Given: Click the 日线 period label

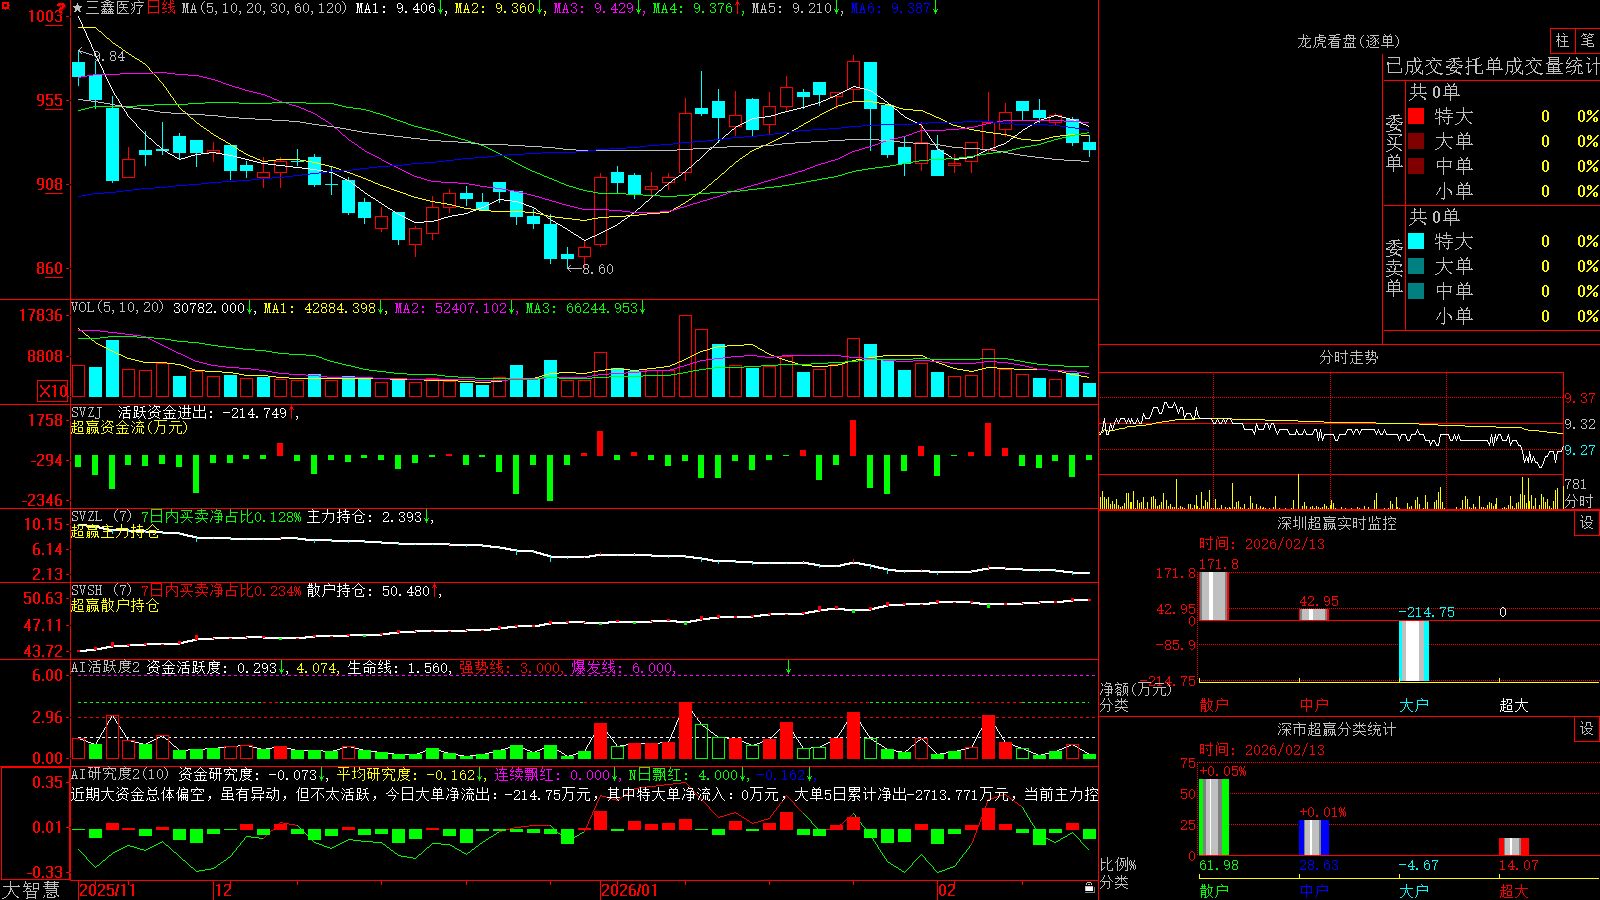Looking at the screenshot, I should (161, 8).
